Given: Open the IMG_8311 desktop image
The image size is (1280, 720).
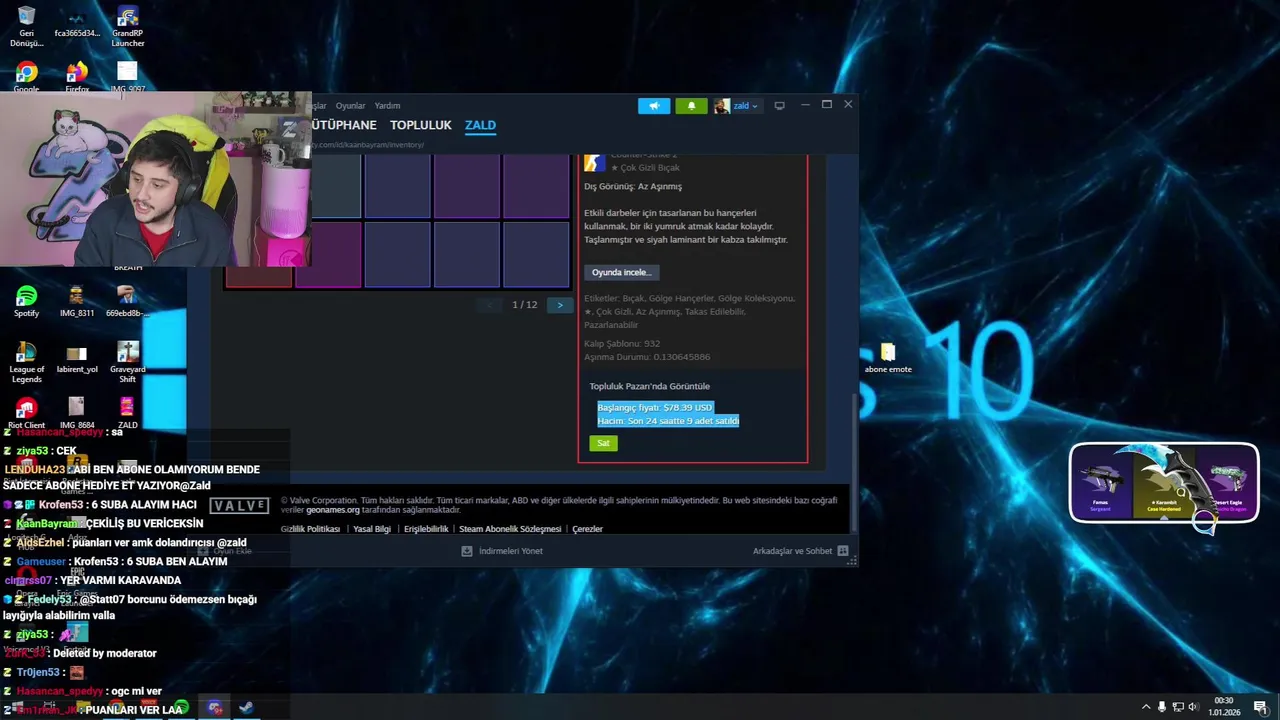Looking at the screenshot, I should [x=77, y=302].
